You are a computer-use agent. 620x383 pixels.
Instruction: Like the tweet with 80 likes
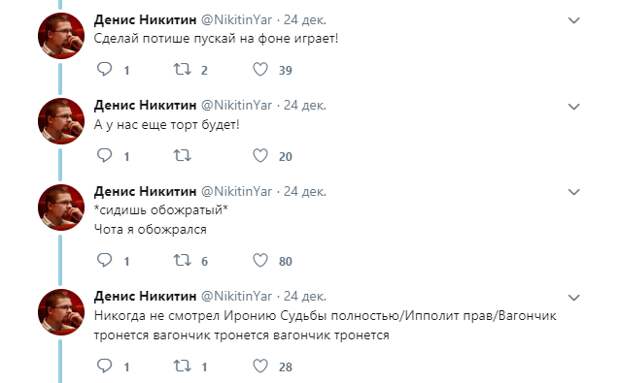point(260,260)
